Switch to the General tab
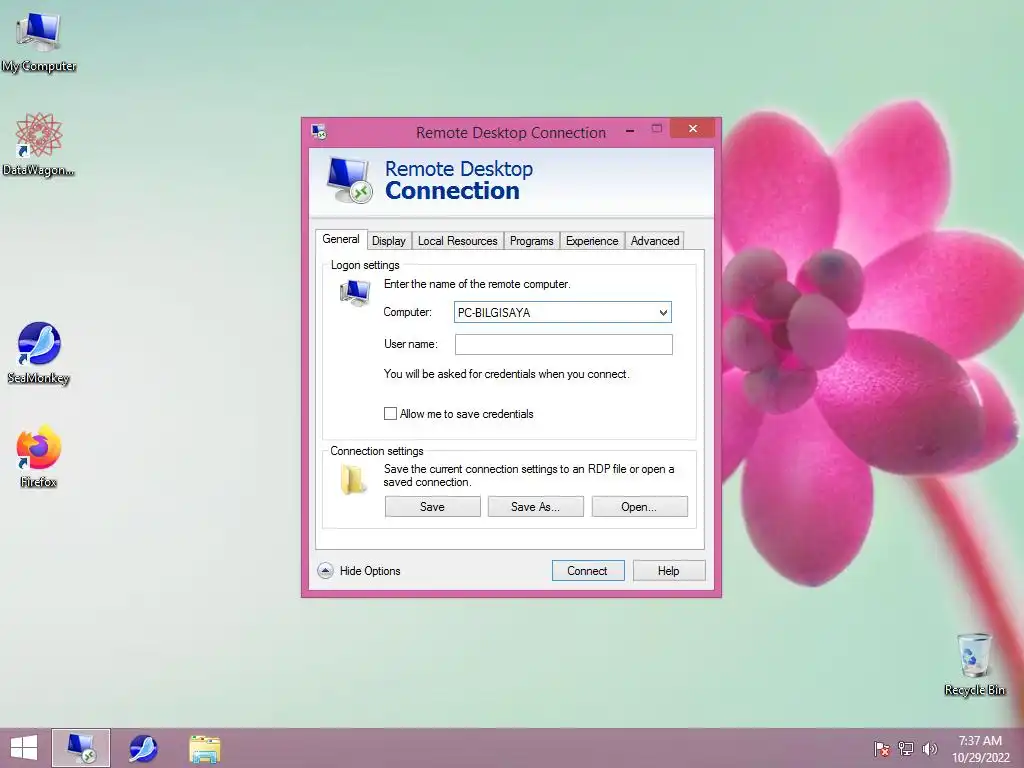This screenshot has width=1024, height=768. tap(341, 239)
